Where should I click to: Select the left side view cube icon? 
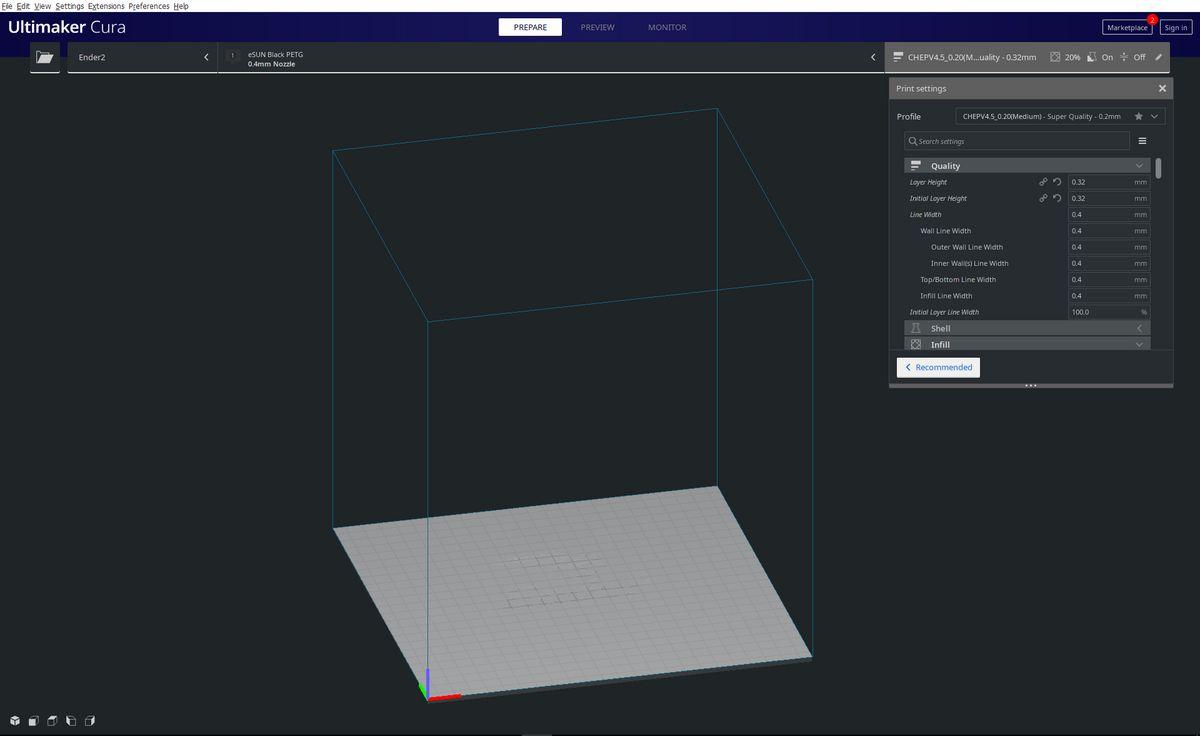tap(71, 720)
